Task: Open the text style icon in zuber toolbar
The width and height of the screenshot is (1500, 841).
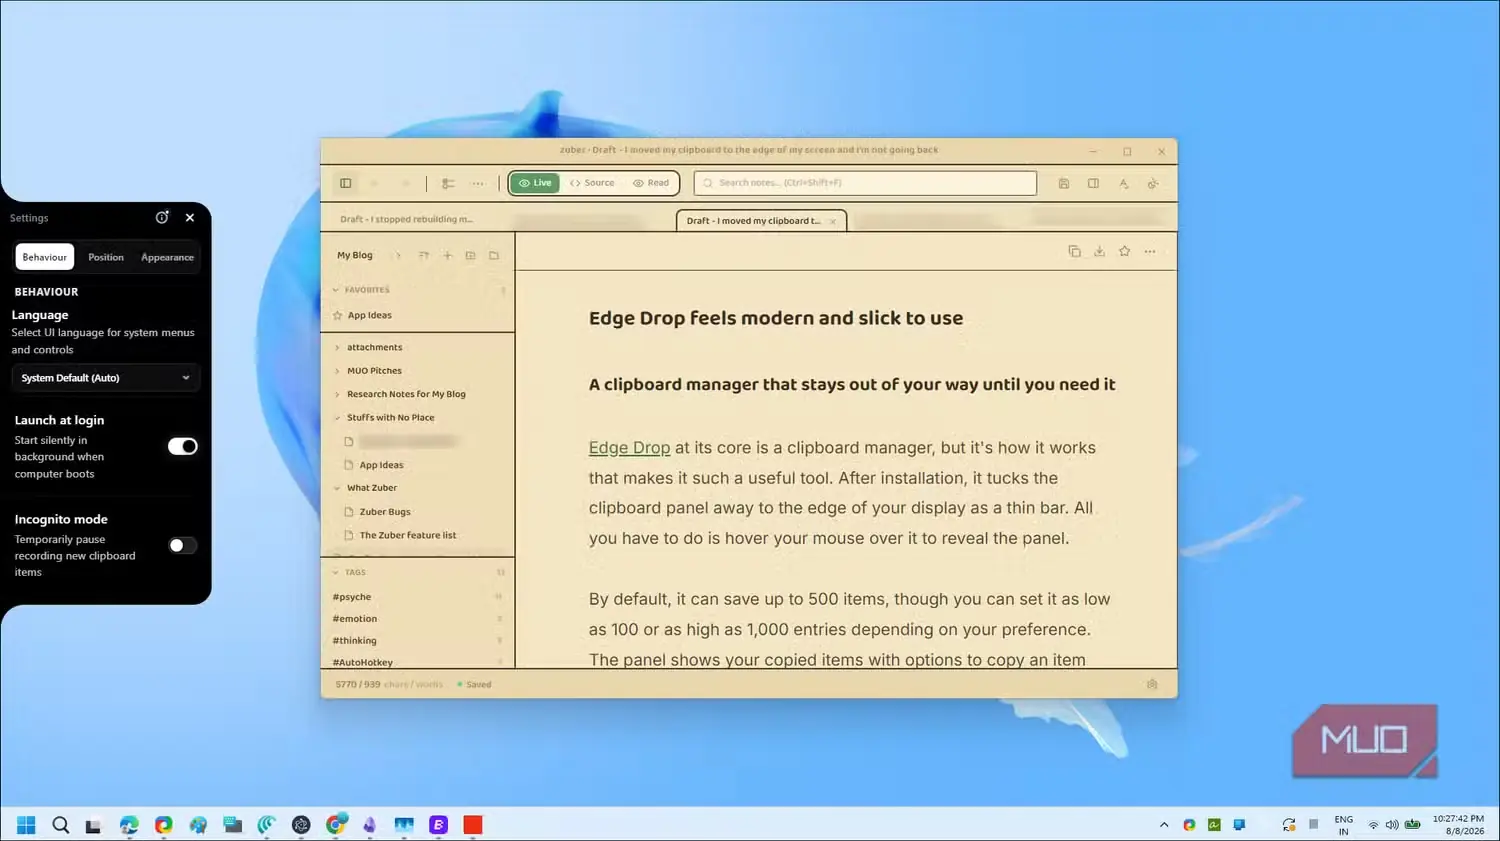Action: coord(1123,183)
